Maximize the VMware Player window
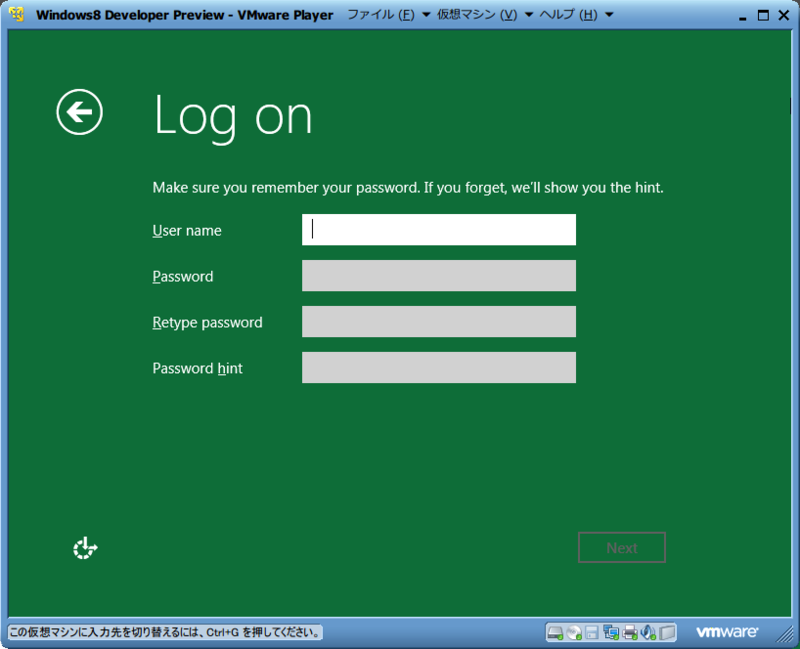This screenshot has height=649, width=800. [763, 15]
